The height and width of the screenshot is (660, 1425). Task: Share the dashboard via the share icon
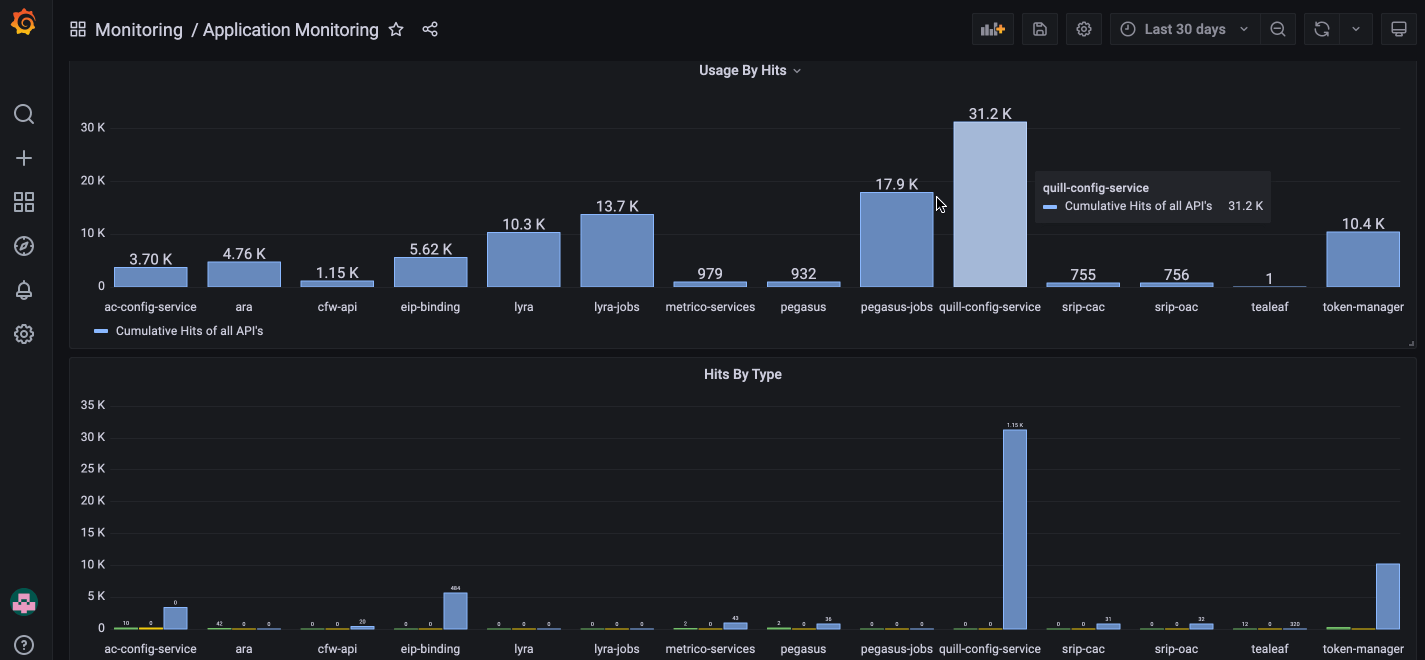pos(430,29)
